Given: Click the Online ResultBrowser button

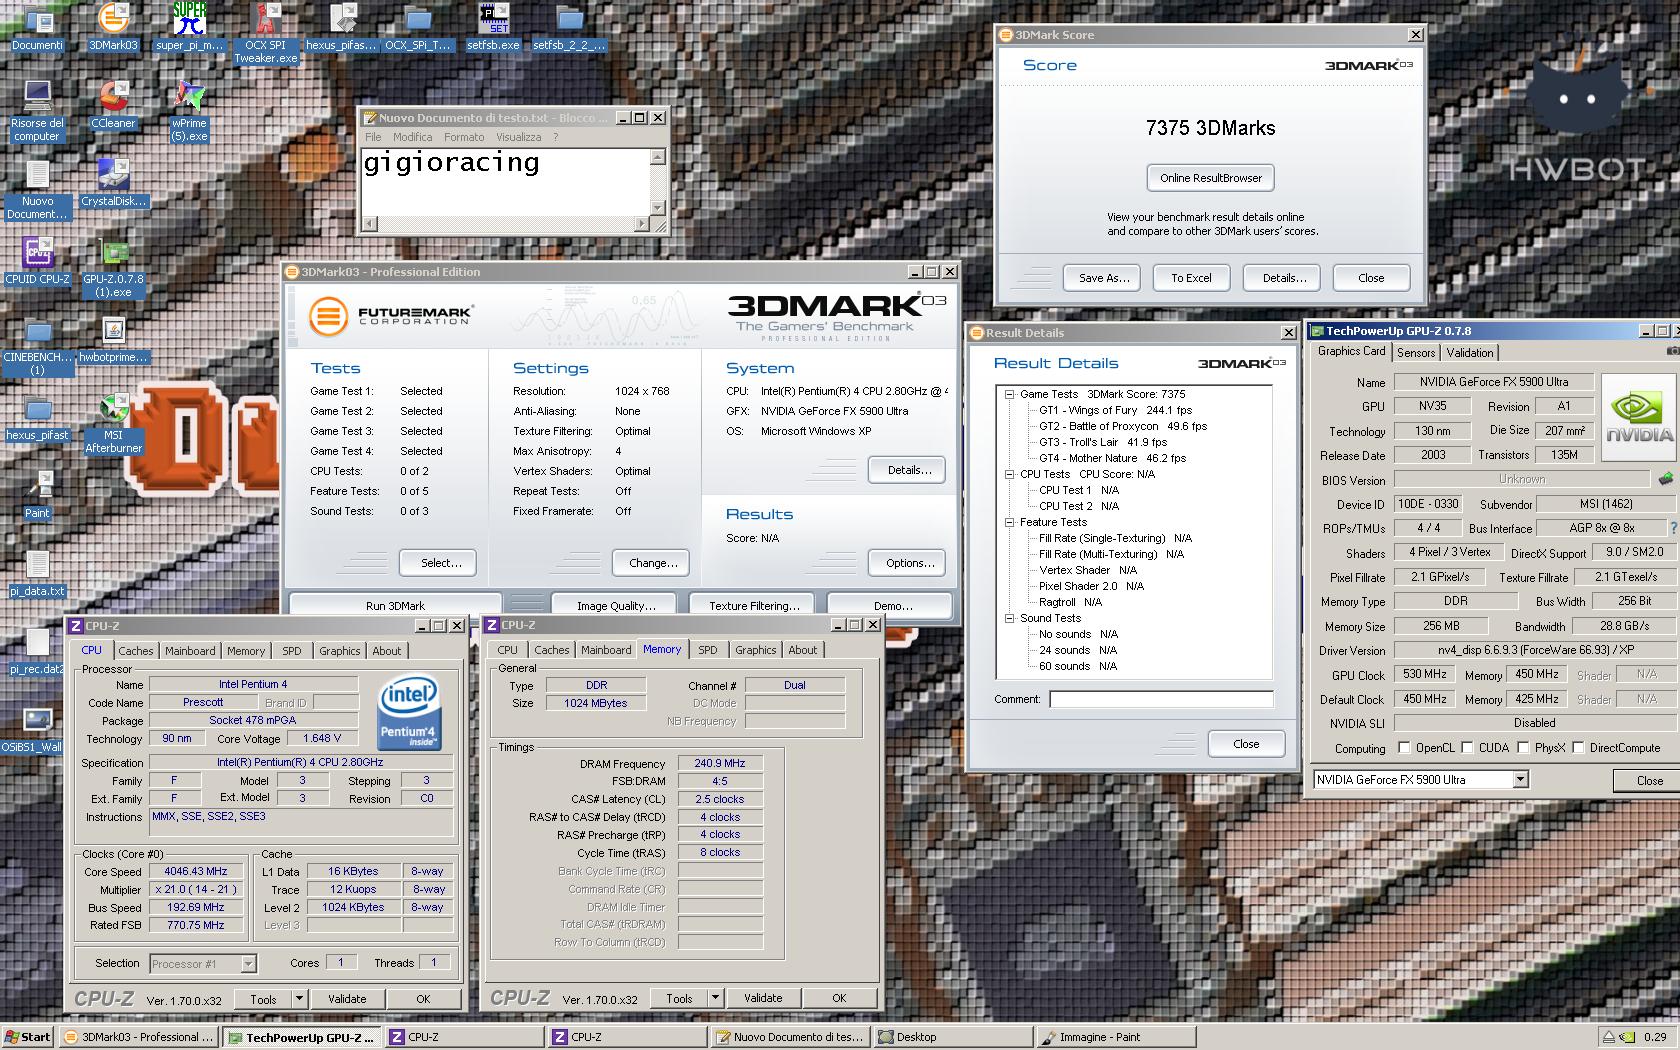Looking at the screenshot, I should (1211, 178).
